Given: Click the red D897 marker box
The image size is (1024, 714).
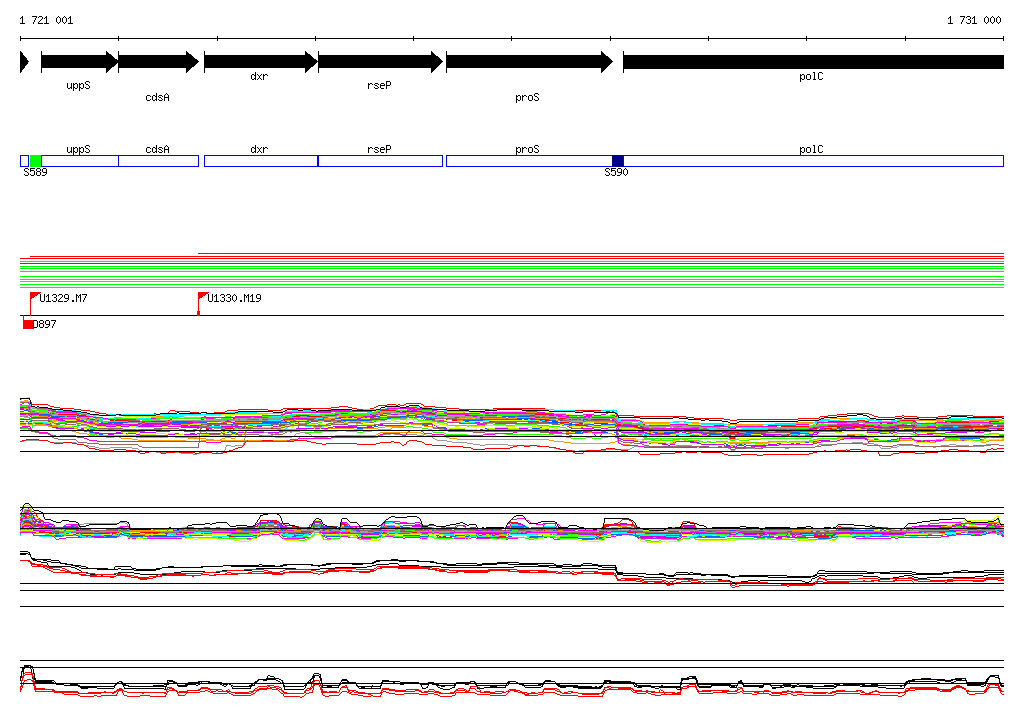Looking at the screenshot, I should (x=27, y=324).
